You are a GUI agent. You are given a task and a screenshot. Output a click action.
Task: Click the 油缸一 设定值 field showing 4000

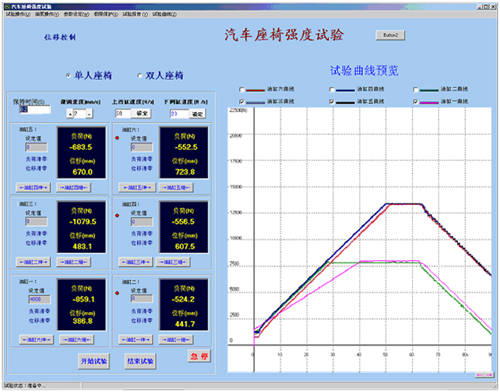39,299
